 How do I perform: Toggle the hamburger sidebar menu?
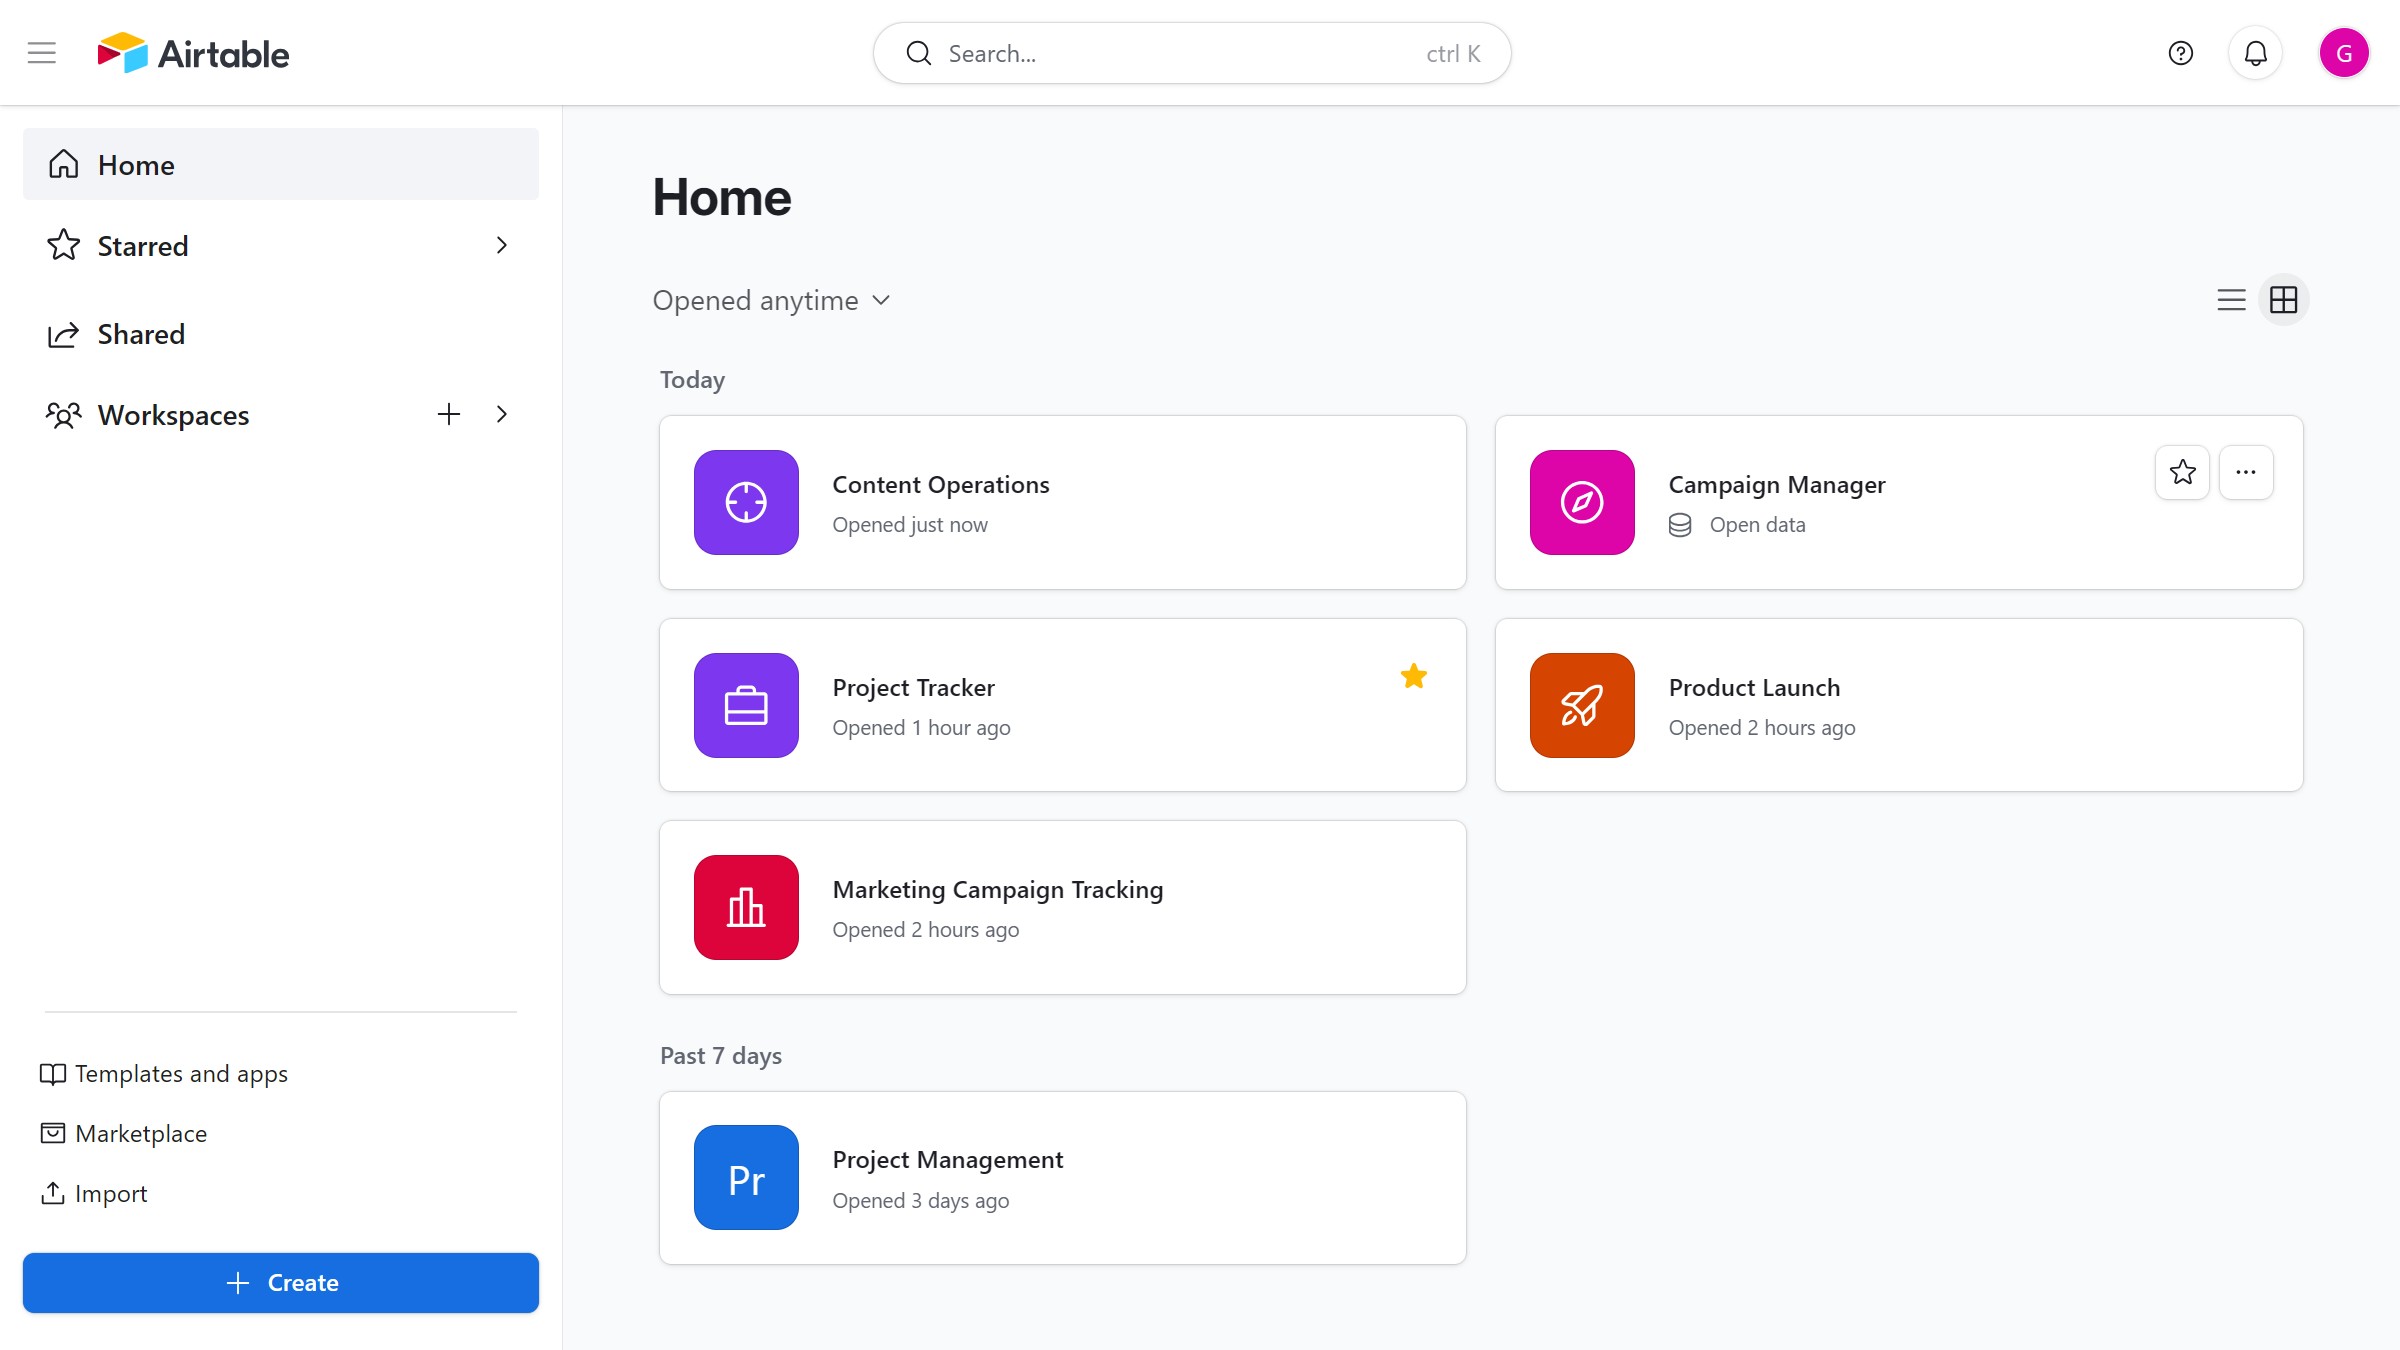click(x=42, y=53)
